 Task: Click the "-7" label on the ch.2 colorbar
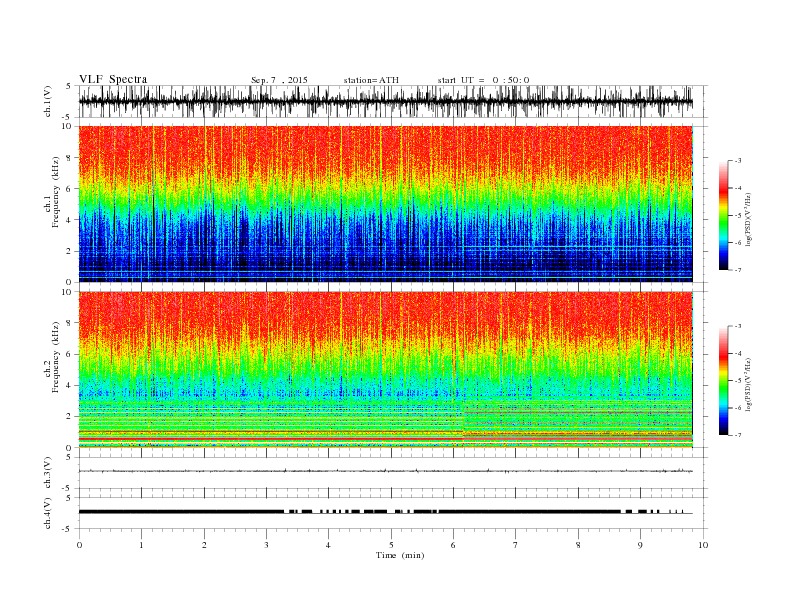[x=738, y=435]
